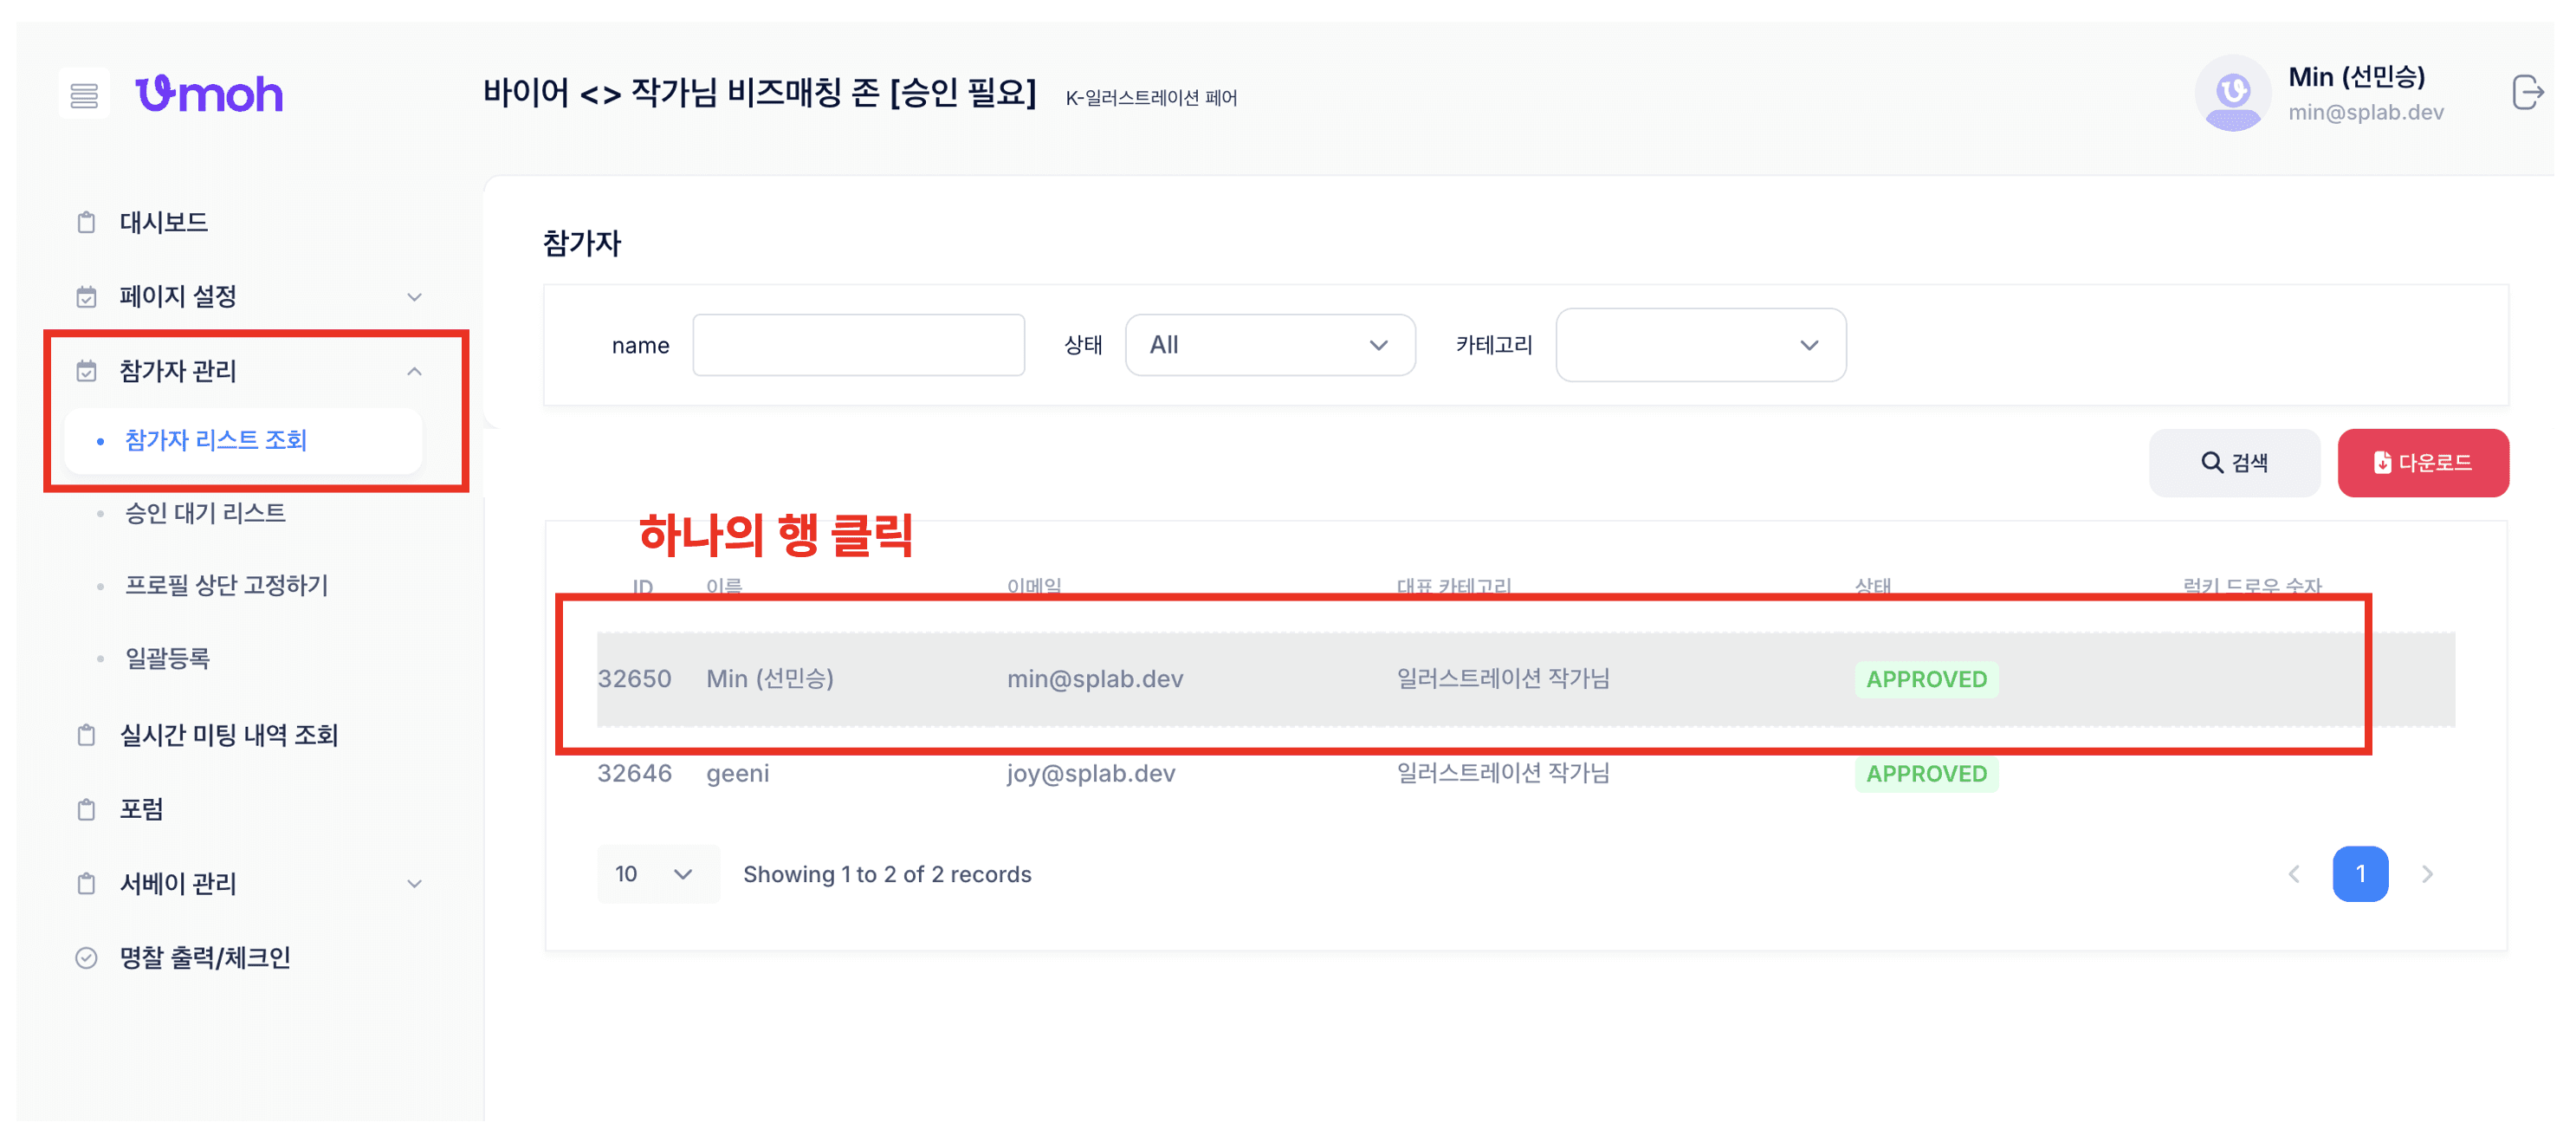The image size is (2576, 1142).
Task: Click the 명찰 출력/체크인 check icon
Action: point(87,957)
